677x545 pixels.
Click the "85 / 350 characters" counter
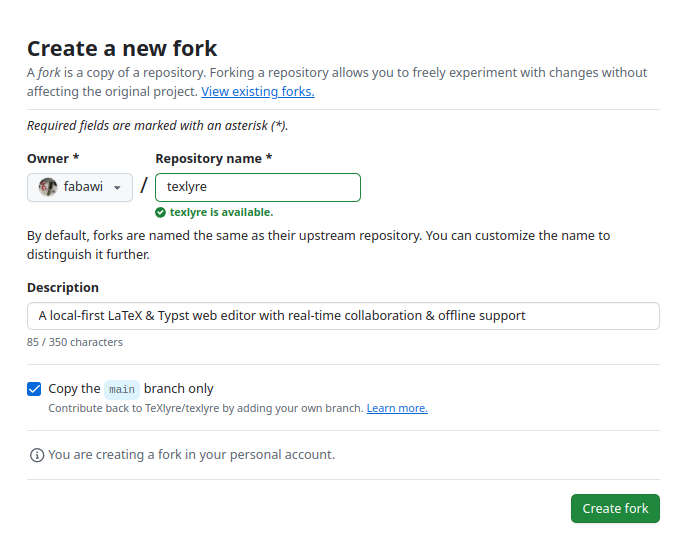pos(75,342)
